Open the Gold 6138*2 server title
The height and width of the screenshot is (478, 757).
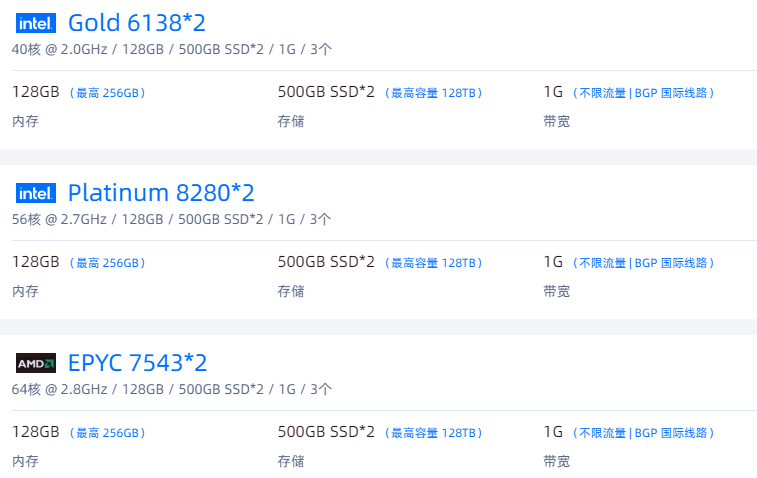point(137,23)
